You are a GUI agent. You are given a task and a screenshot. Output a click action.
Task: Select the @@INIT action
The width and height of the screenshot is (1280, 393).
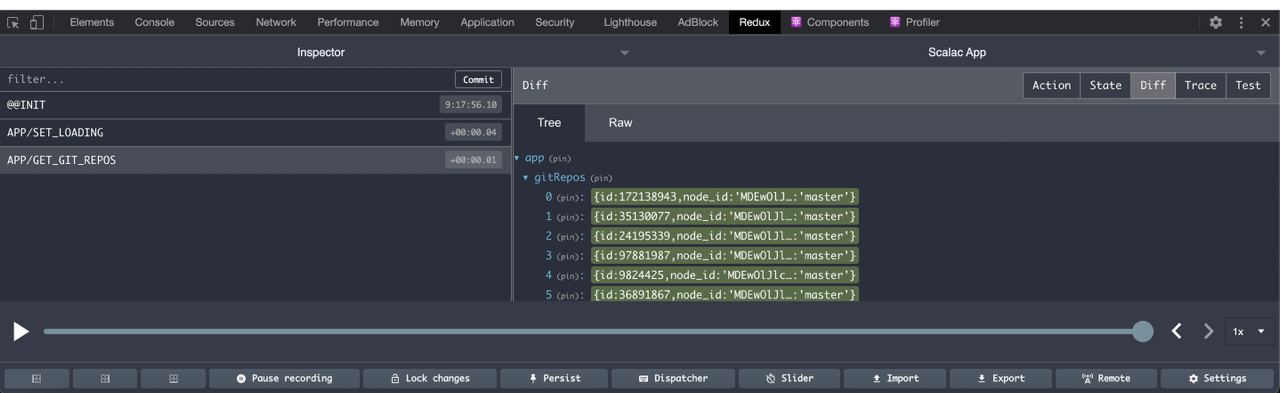[256, 105]
